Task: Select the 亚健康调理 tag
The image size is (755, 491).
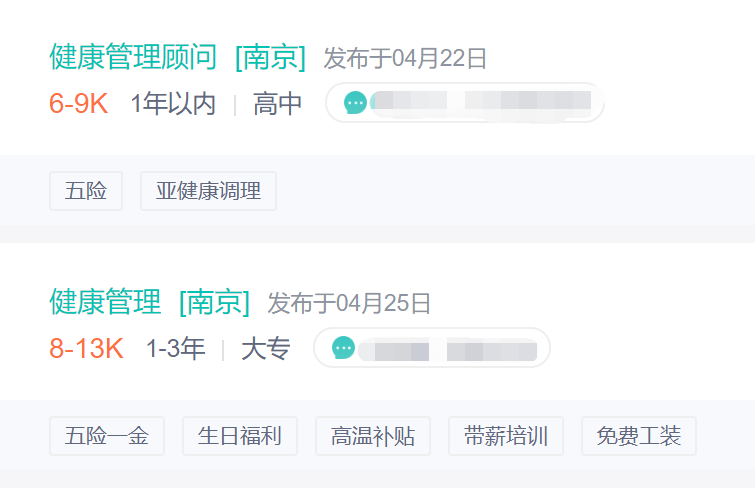Action: click(208, 191)
